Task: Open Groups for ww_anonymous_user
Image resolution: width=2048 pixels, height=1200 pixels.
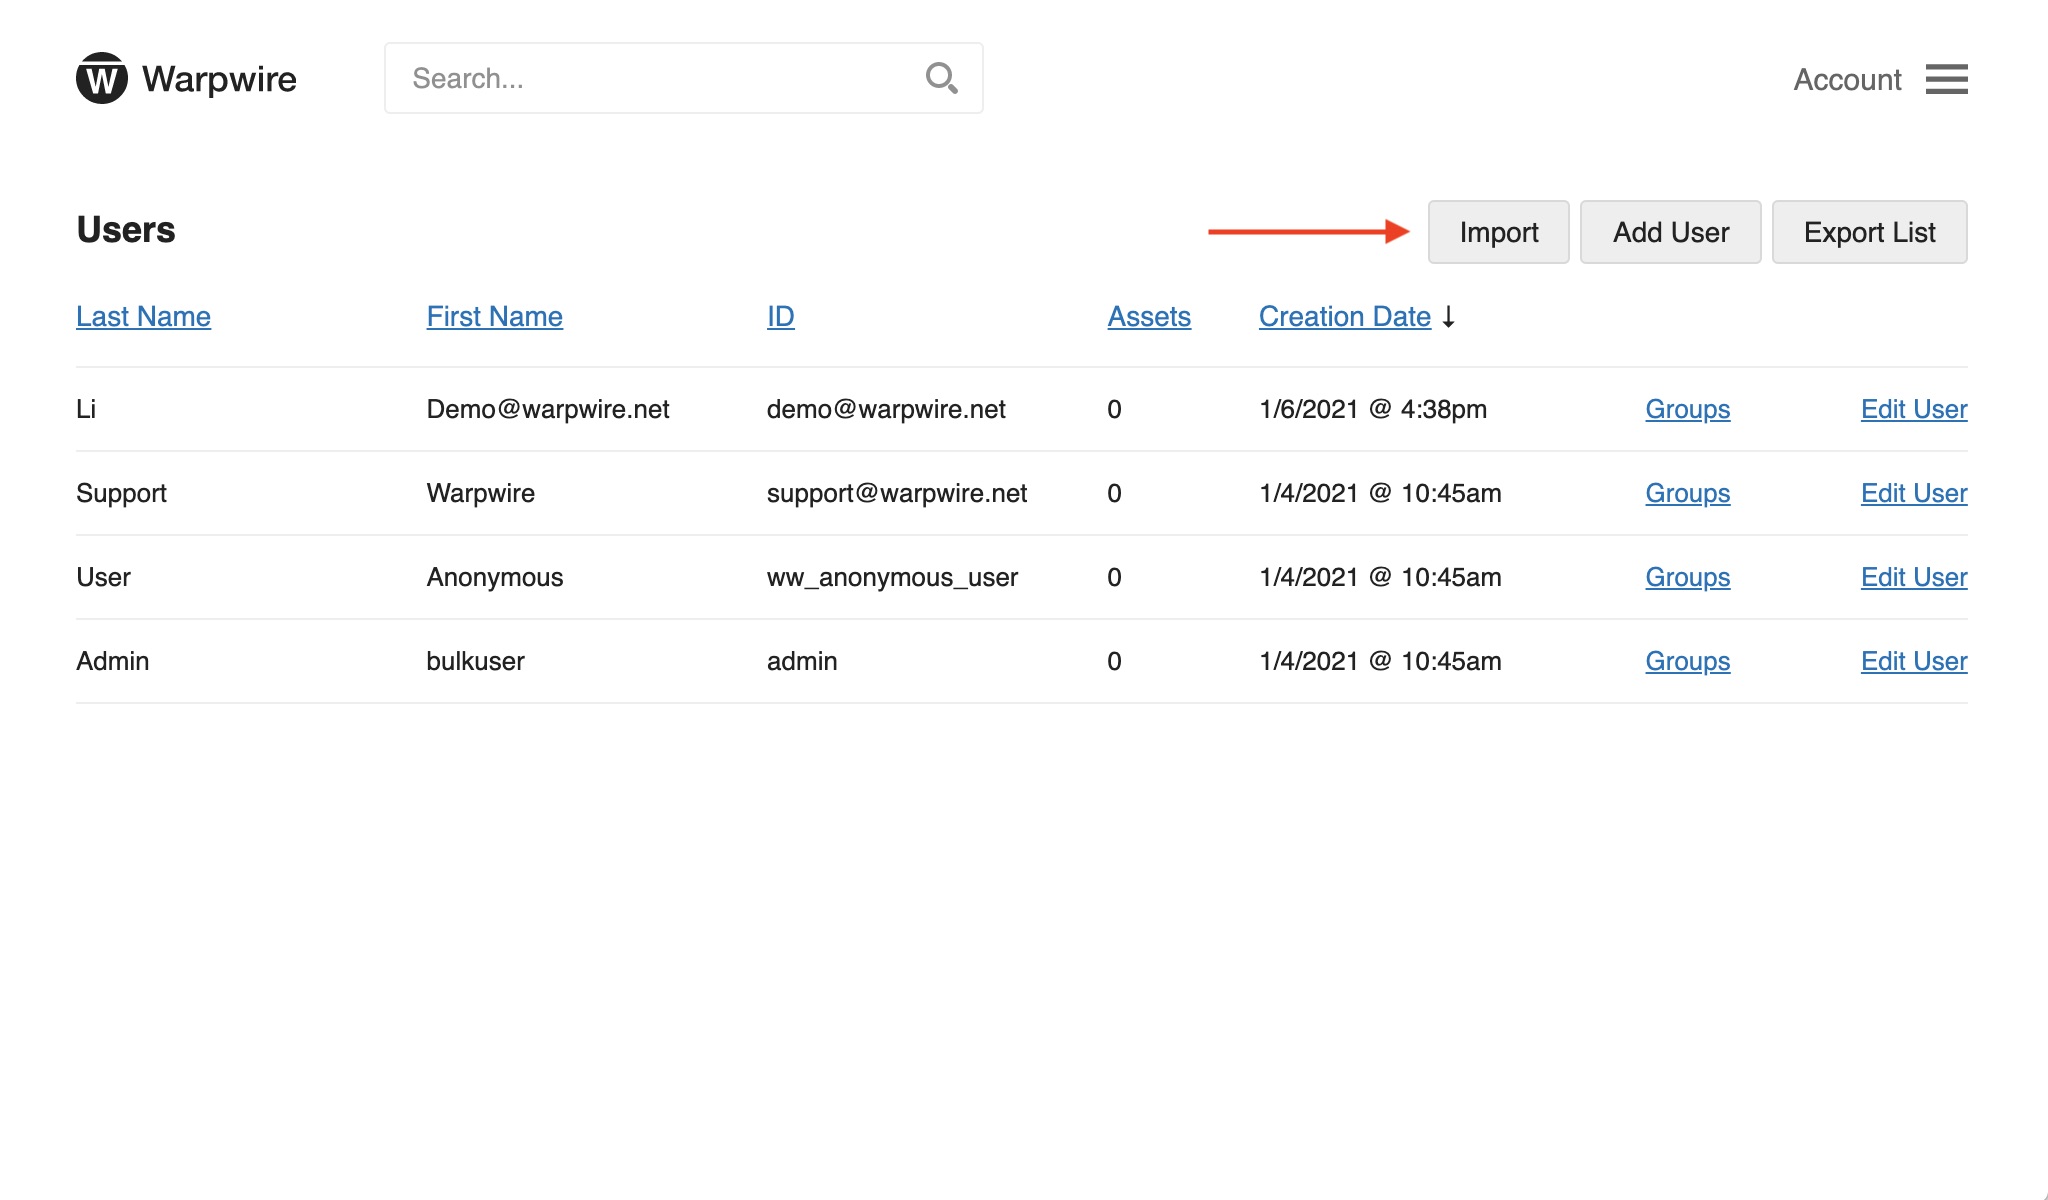Action: coord(1687,577)
